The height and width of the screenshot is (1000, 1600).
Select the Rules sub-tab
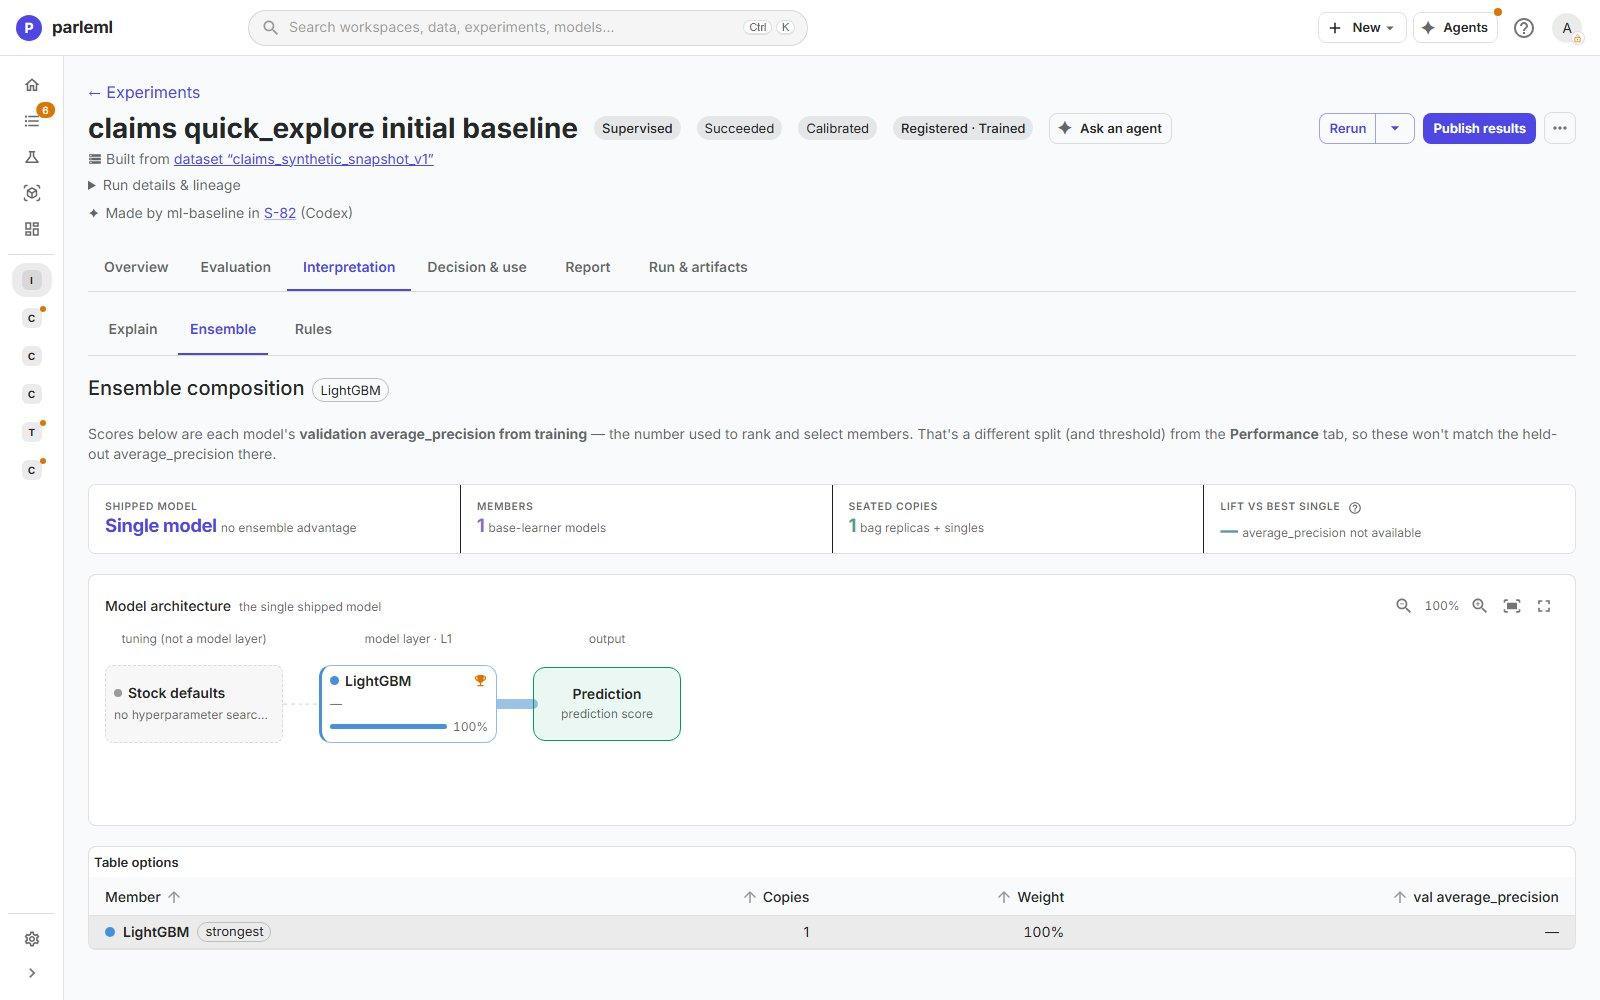click(313, 329)
